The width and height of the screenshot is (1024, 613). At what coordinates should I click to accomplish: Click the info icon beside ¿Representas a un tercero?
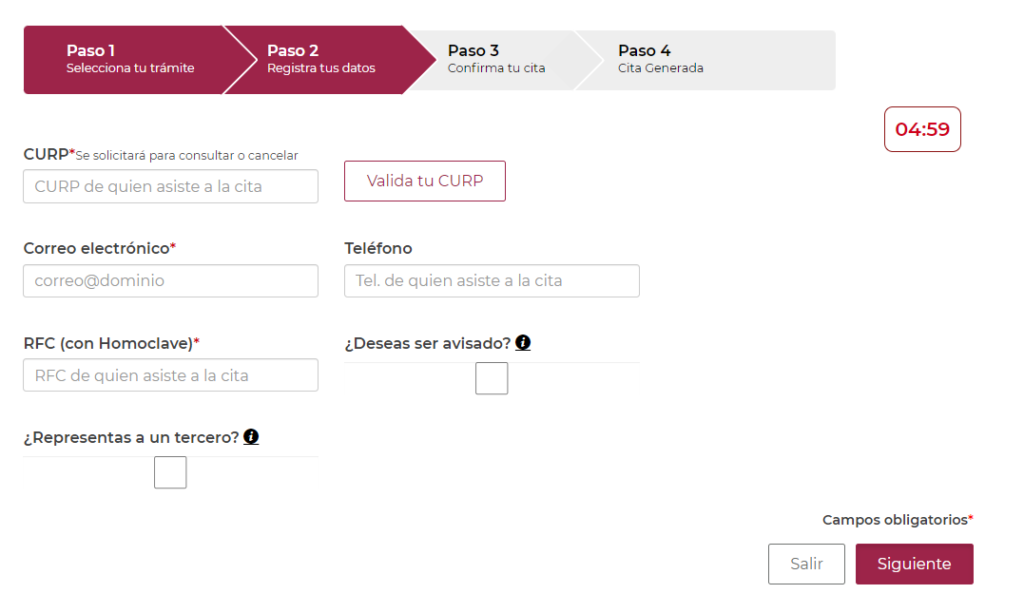pos(251,437)
